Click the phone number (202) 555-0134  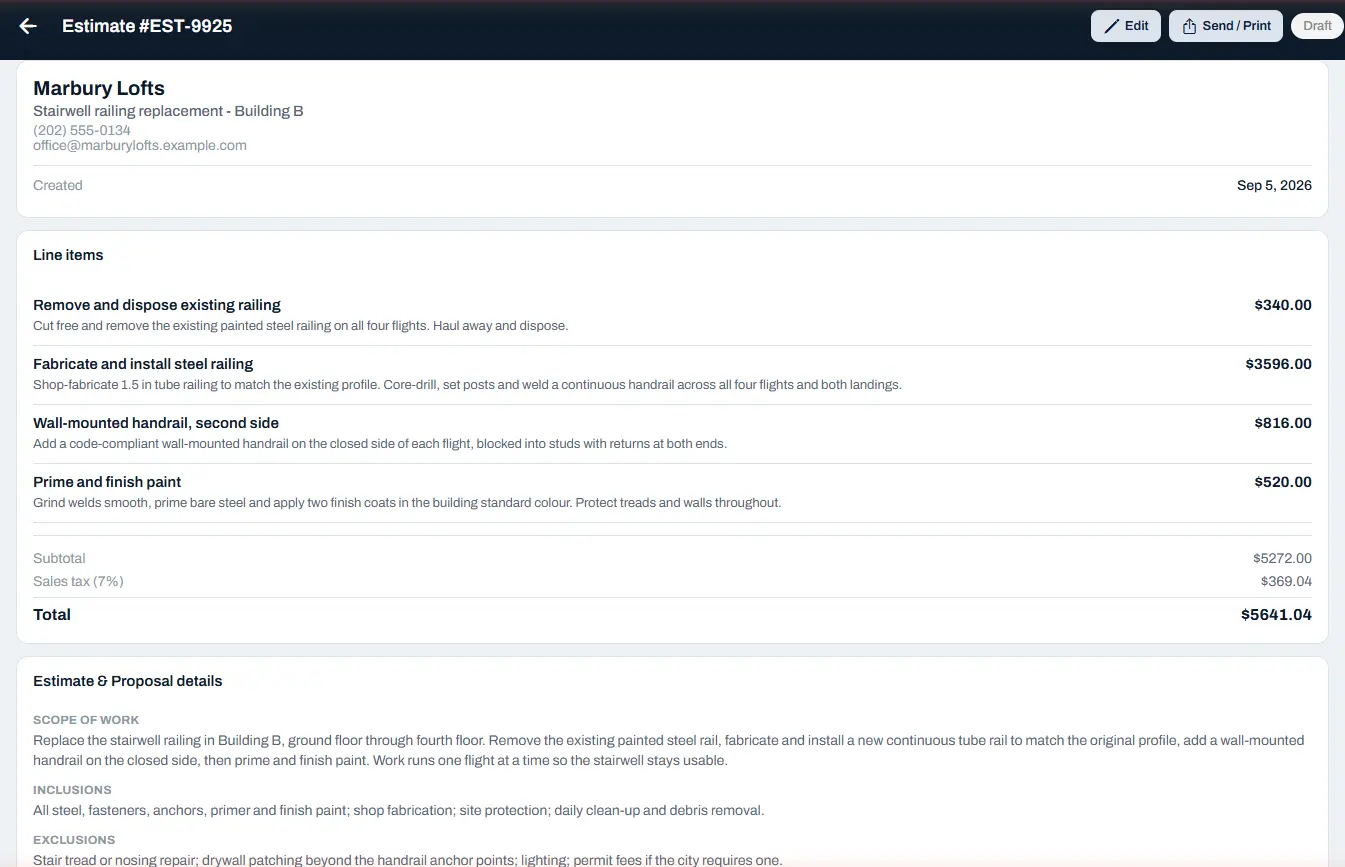pyautogui.click(x=82, y=130)
